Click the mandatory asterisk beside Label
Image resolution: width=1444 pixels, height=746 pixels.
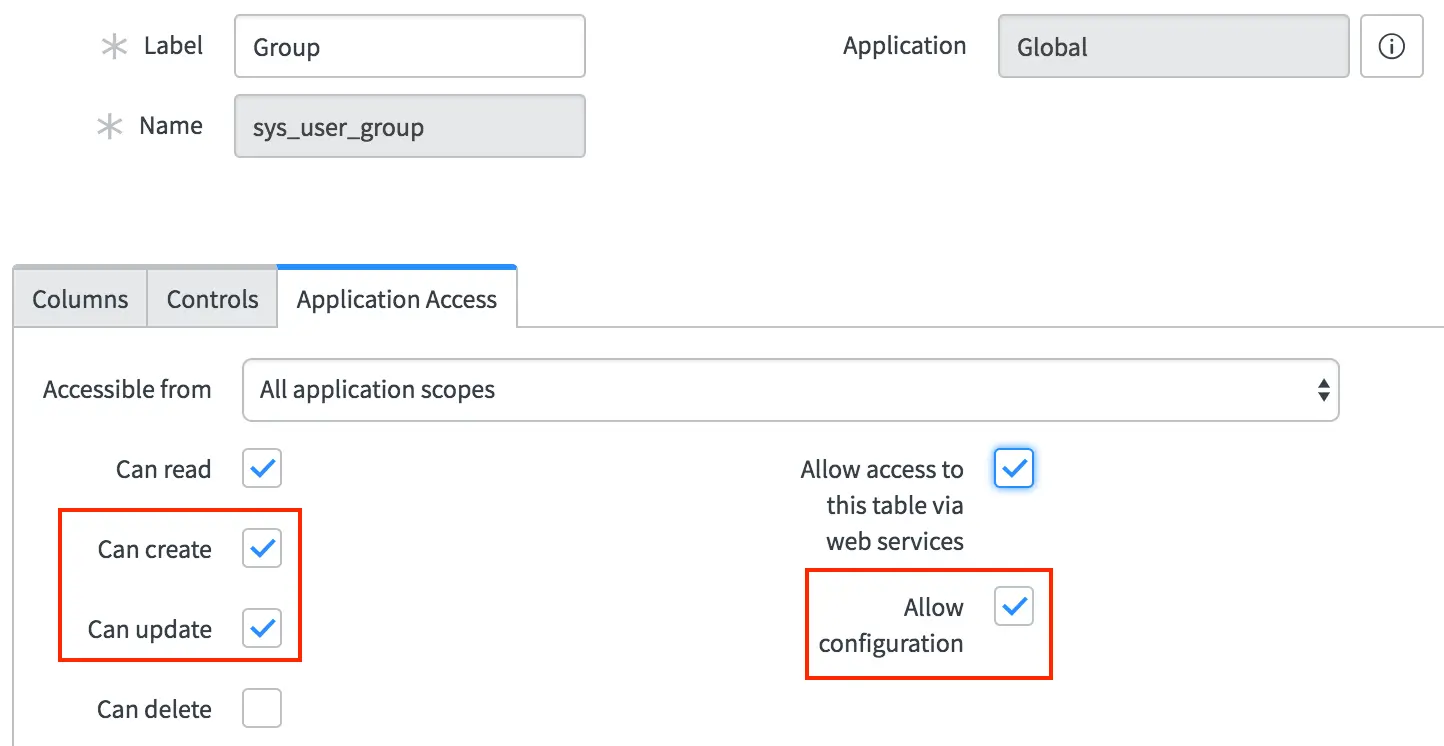115,47
